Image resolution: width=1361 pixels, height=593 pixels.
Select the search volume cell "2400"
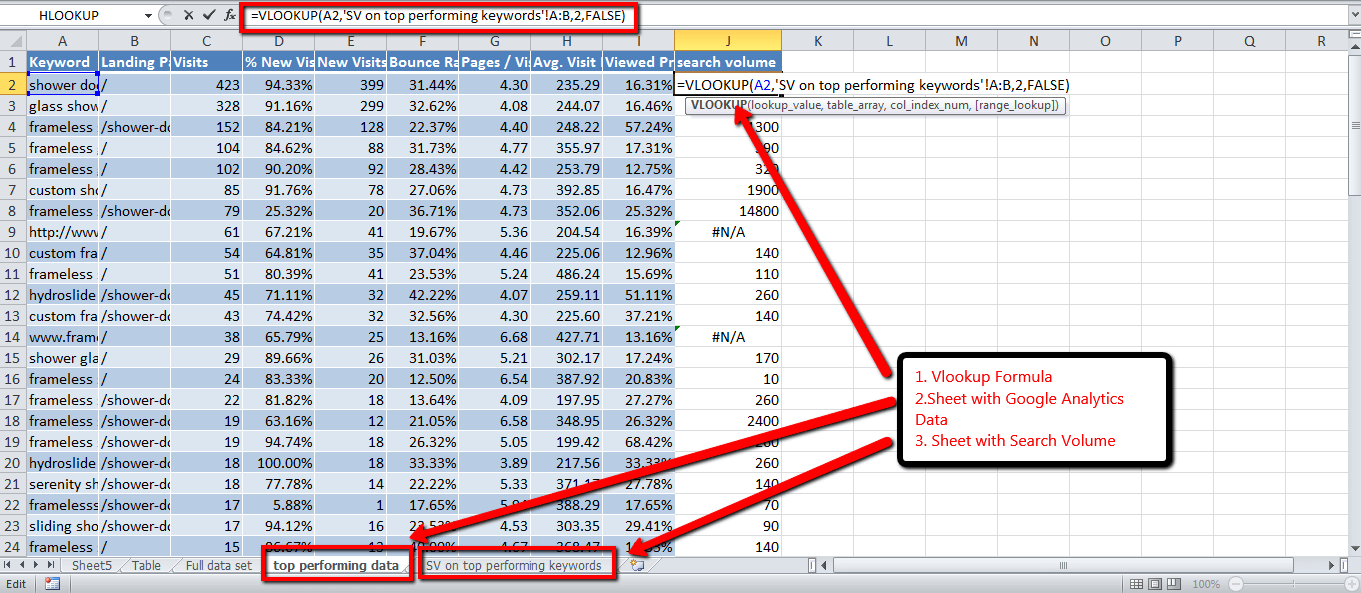[x=728, y=421]
